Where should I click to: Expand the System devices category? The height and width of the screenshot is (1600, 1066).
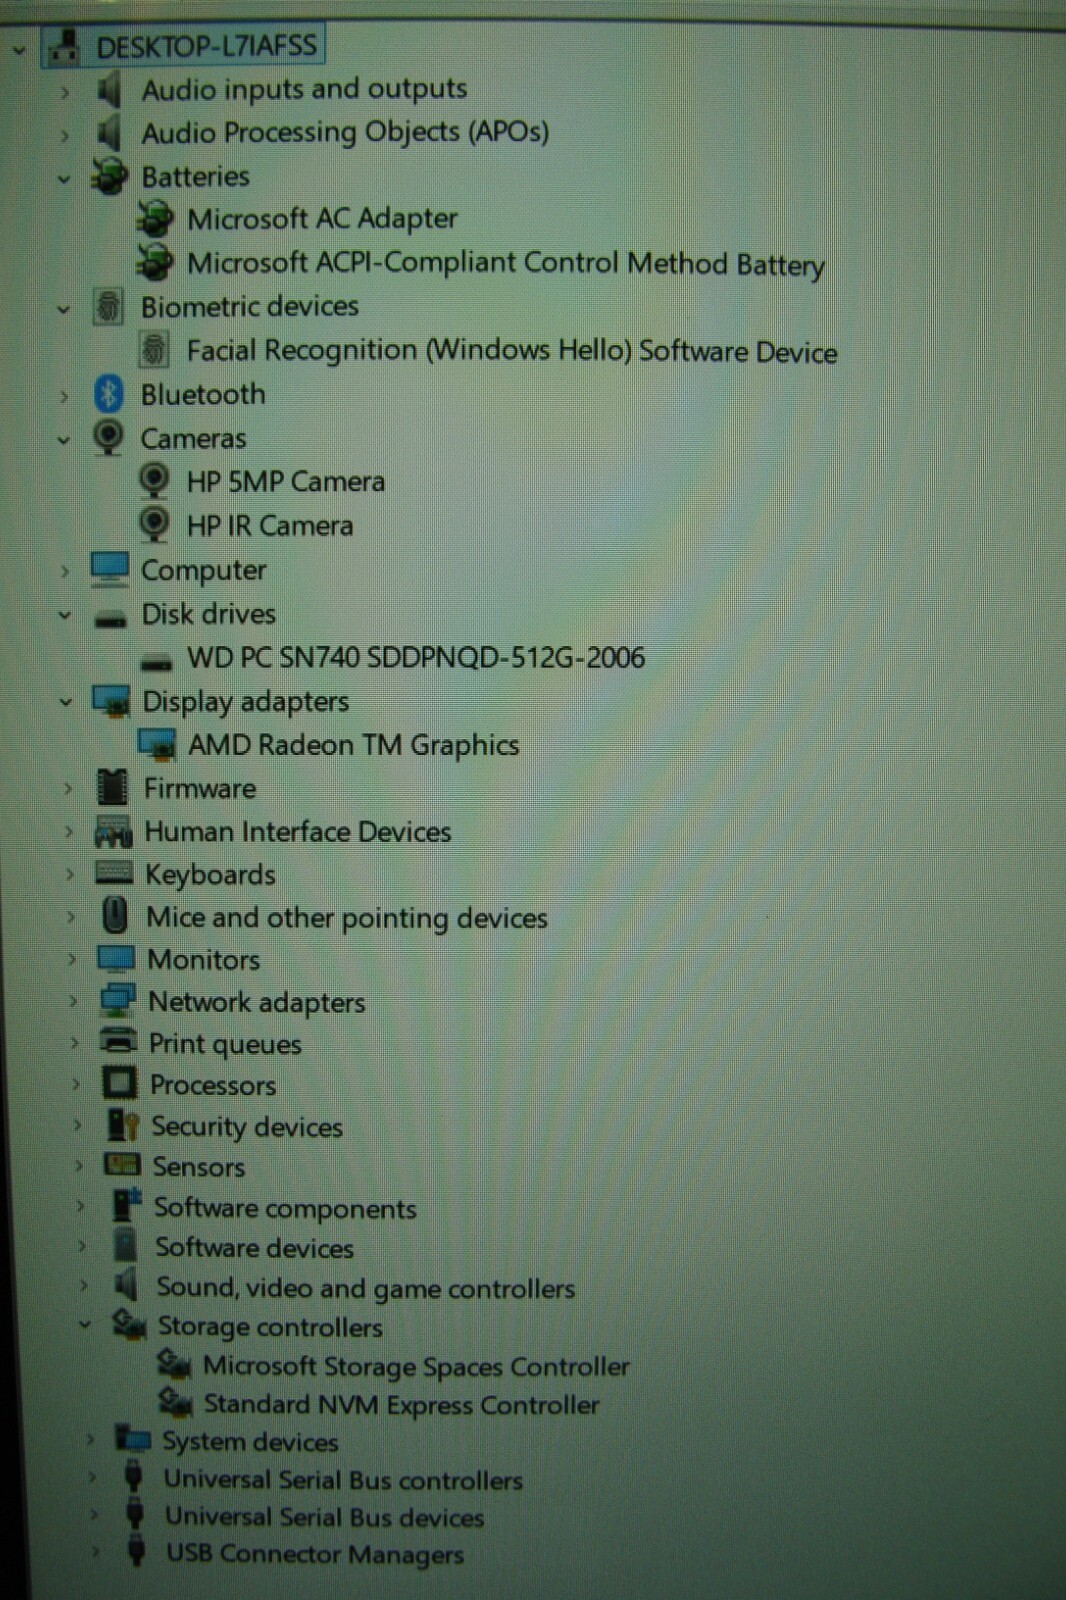point(90,1440)
